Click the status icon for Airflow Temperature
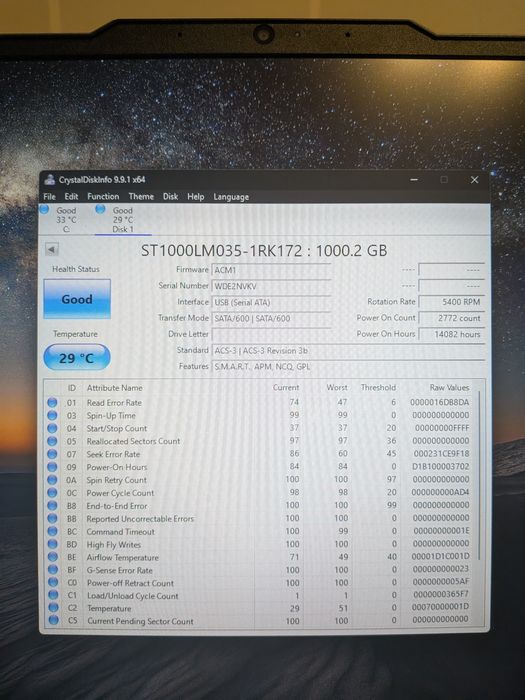Screen dimensions: 525x700 point(53,557)
